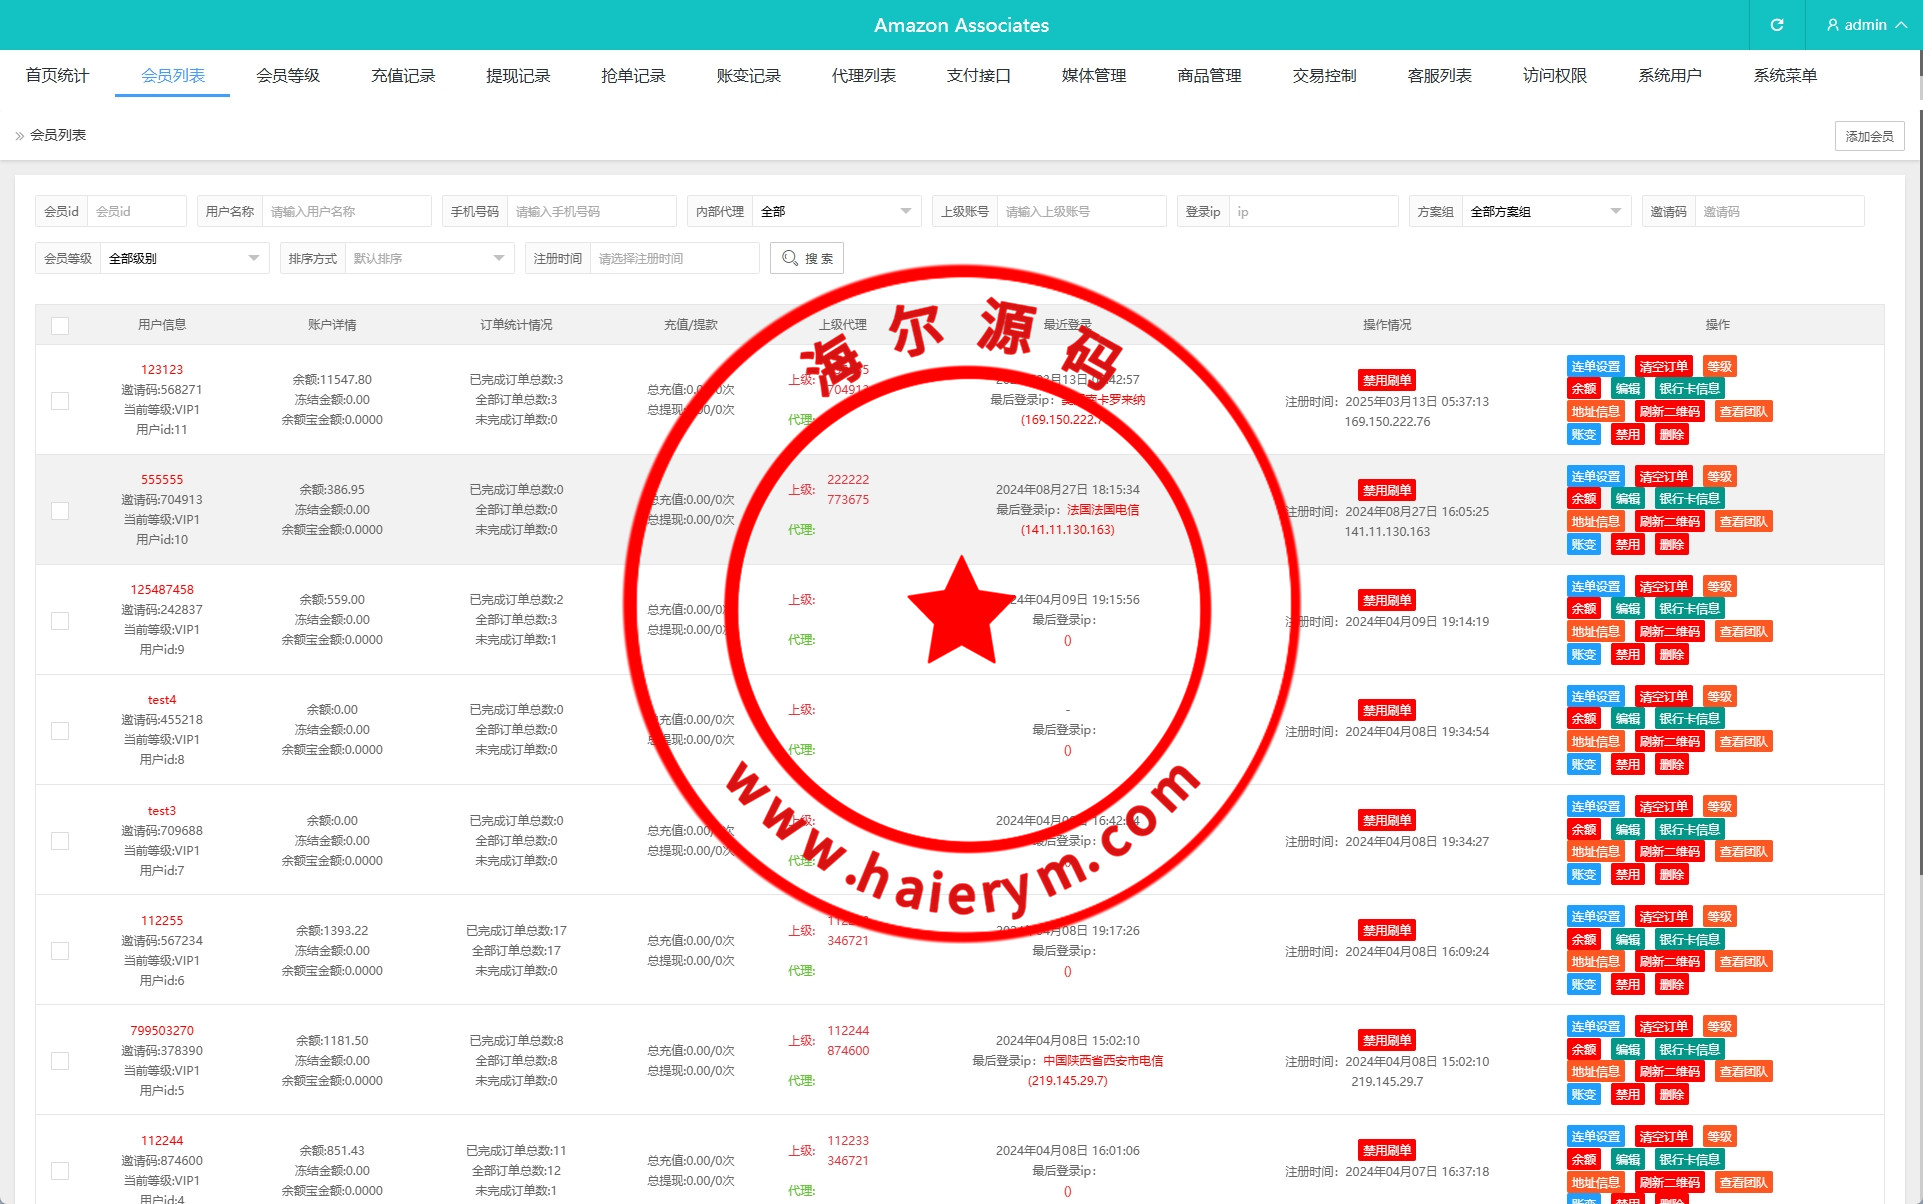Click 查看团队 for user test4

coord(1743,742)
